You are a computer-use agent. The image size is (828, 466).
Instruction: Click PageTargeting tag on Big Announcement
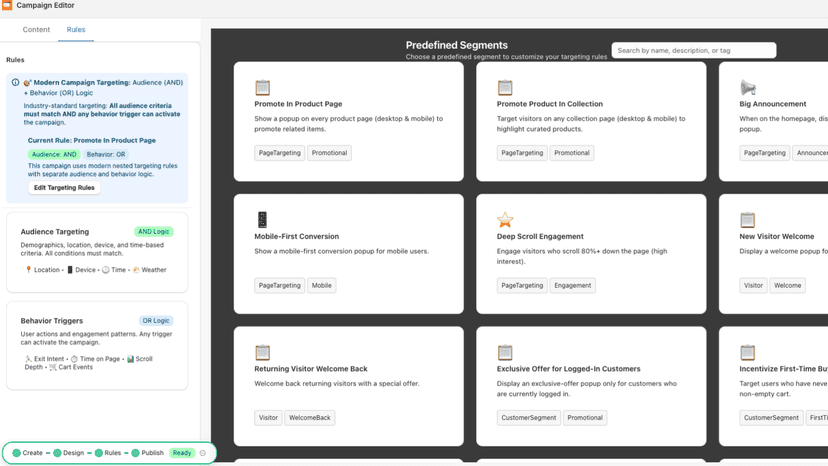(765, 153)
